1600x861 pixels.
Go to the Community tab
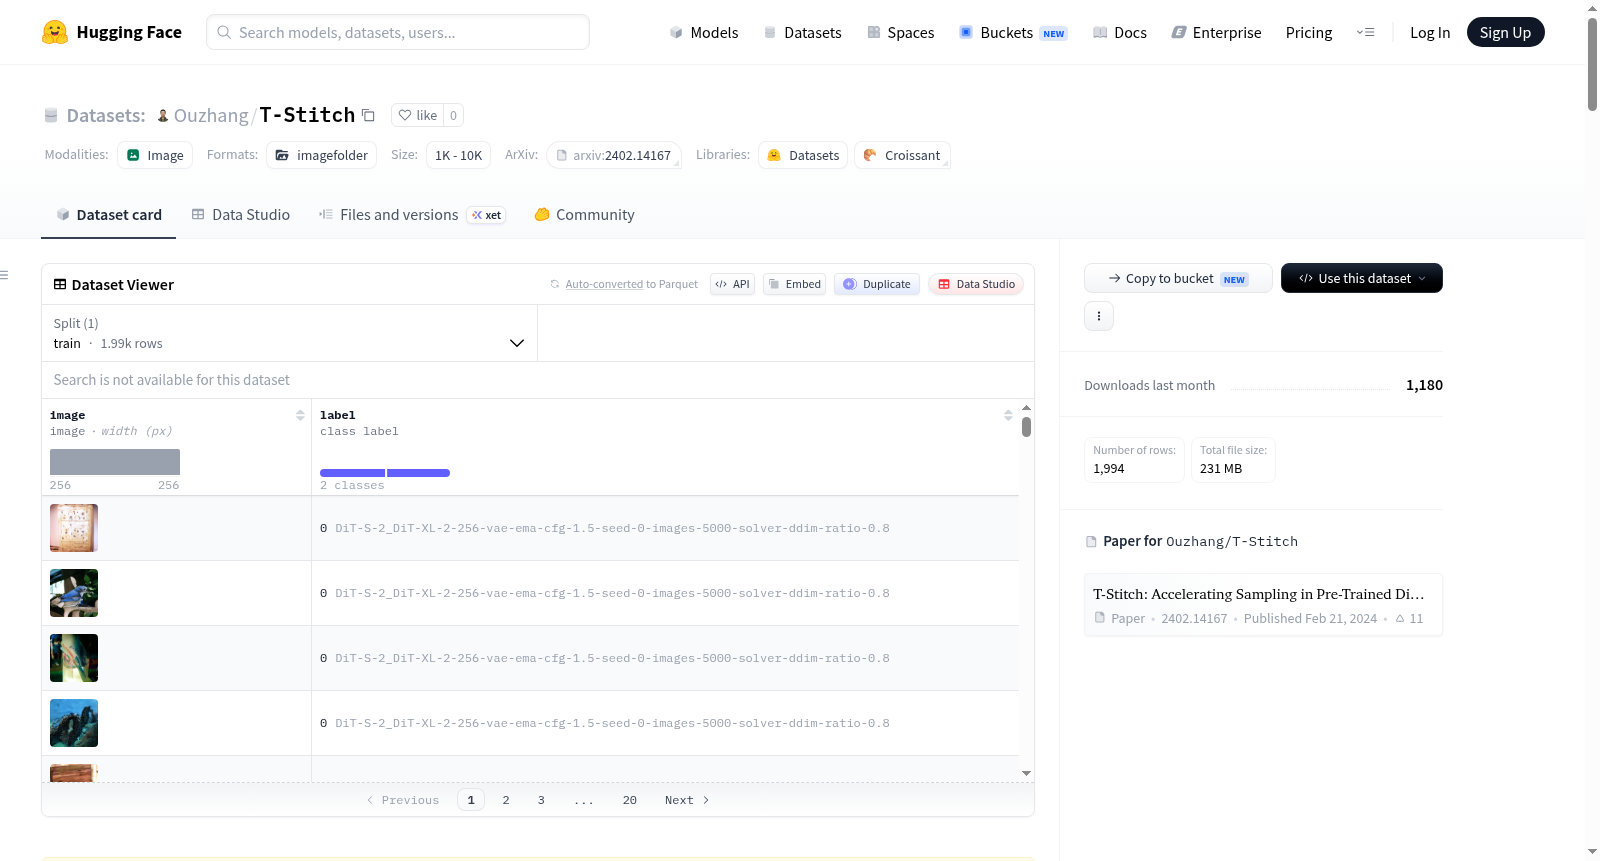click(585, 215)
